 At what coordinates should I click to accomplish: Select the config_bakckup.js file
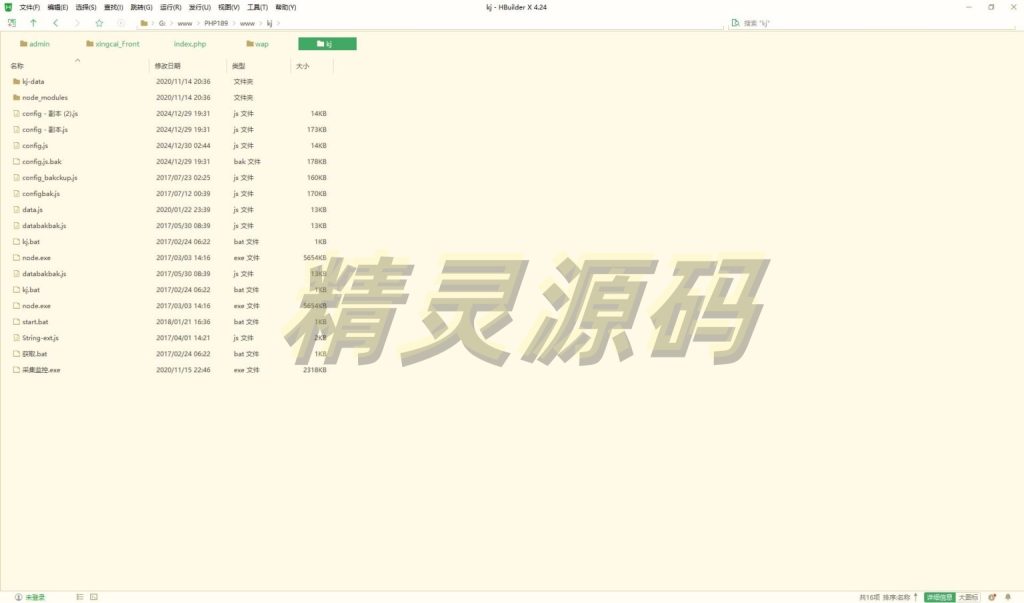pos(50,178)
